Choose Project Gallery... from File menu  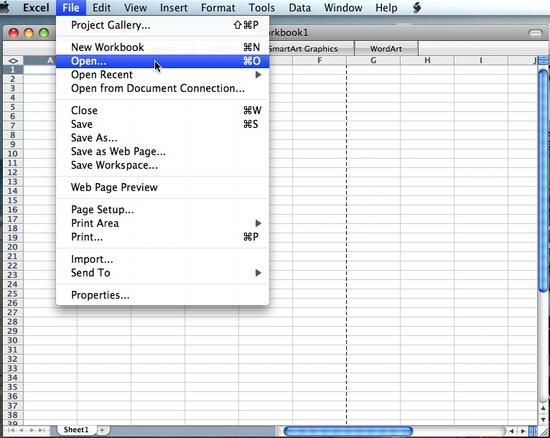tap(162, 25)
